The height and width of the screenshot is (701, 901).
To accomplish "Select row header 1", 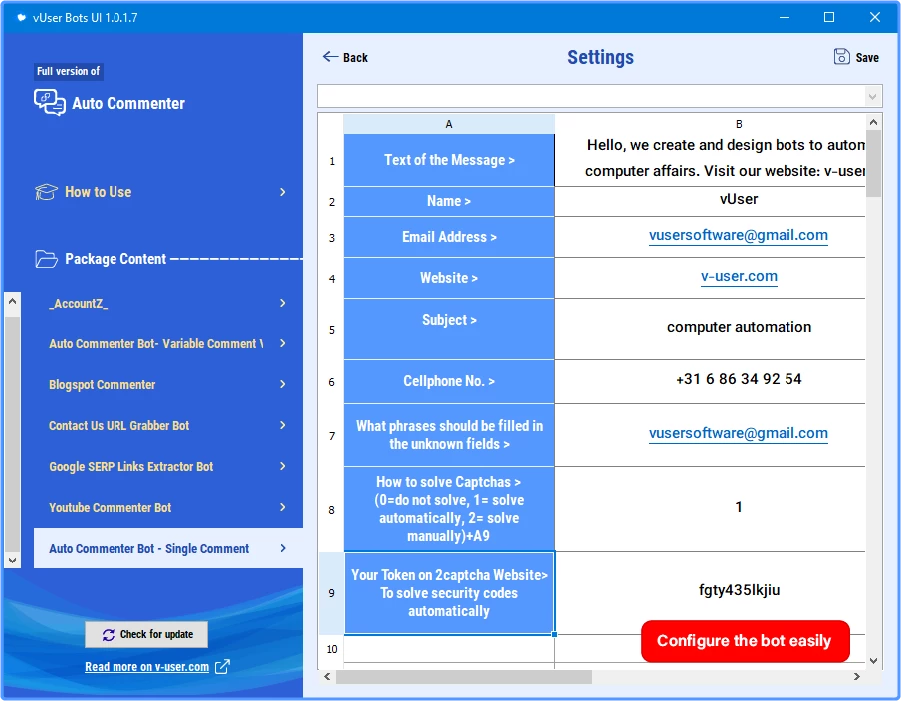I will click(332, 161).
